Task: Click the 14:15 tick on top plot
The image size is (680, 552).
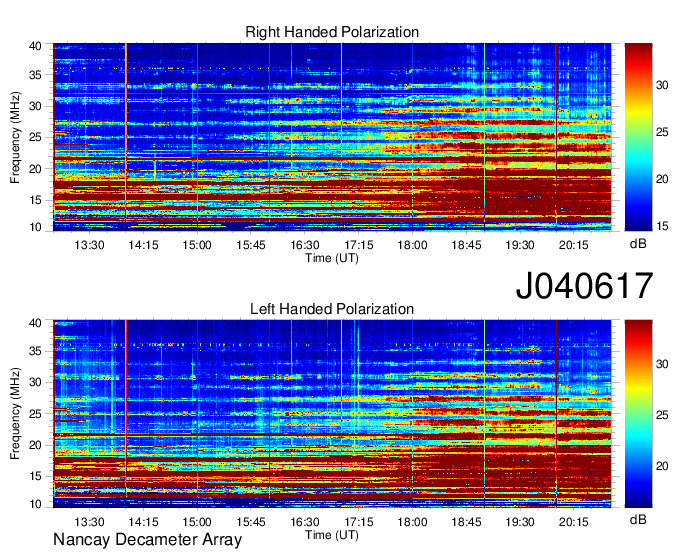Action: point(143,245)
